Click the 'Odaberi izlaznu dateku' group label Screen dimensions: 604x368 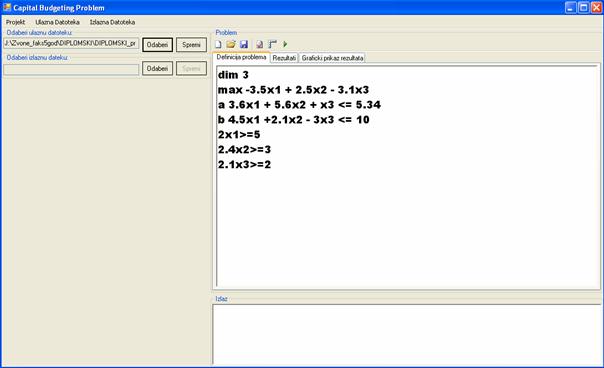(x=37, y=57)
